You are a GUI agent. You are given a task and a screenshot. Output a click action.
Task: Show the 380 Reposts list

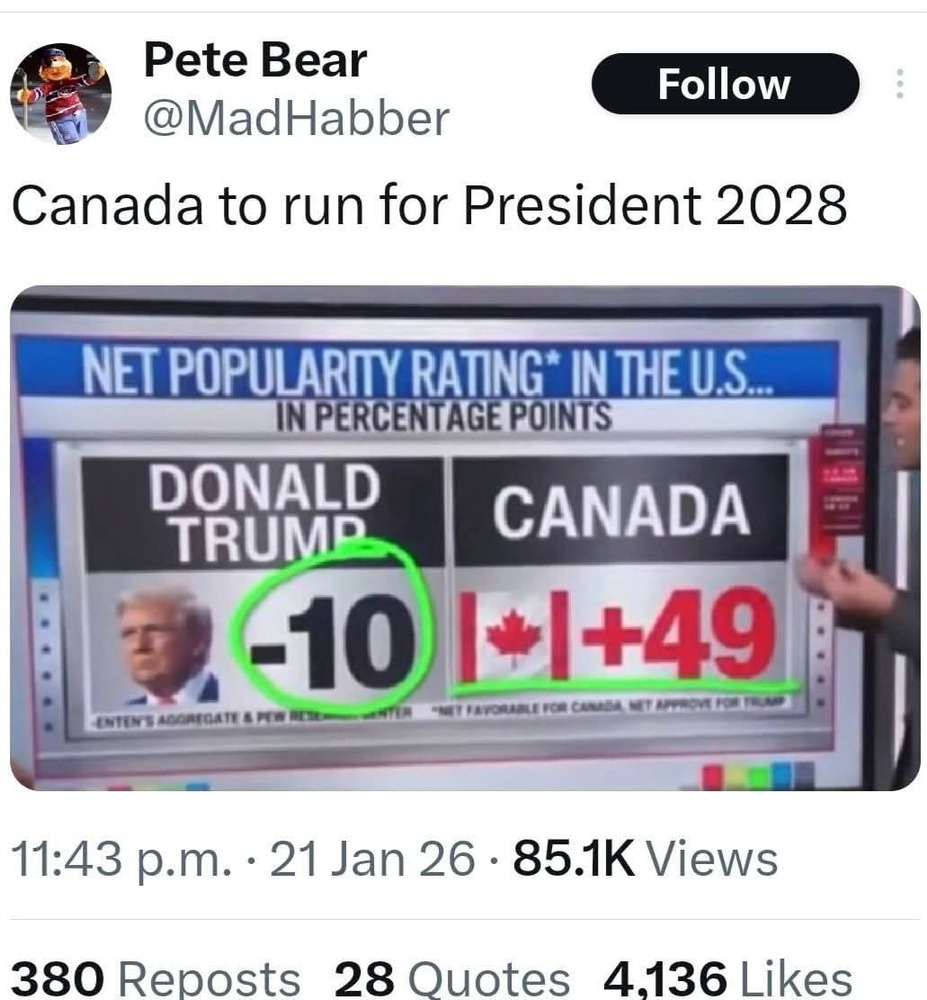pos(156,979)
